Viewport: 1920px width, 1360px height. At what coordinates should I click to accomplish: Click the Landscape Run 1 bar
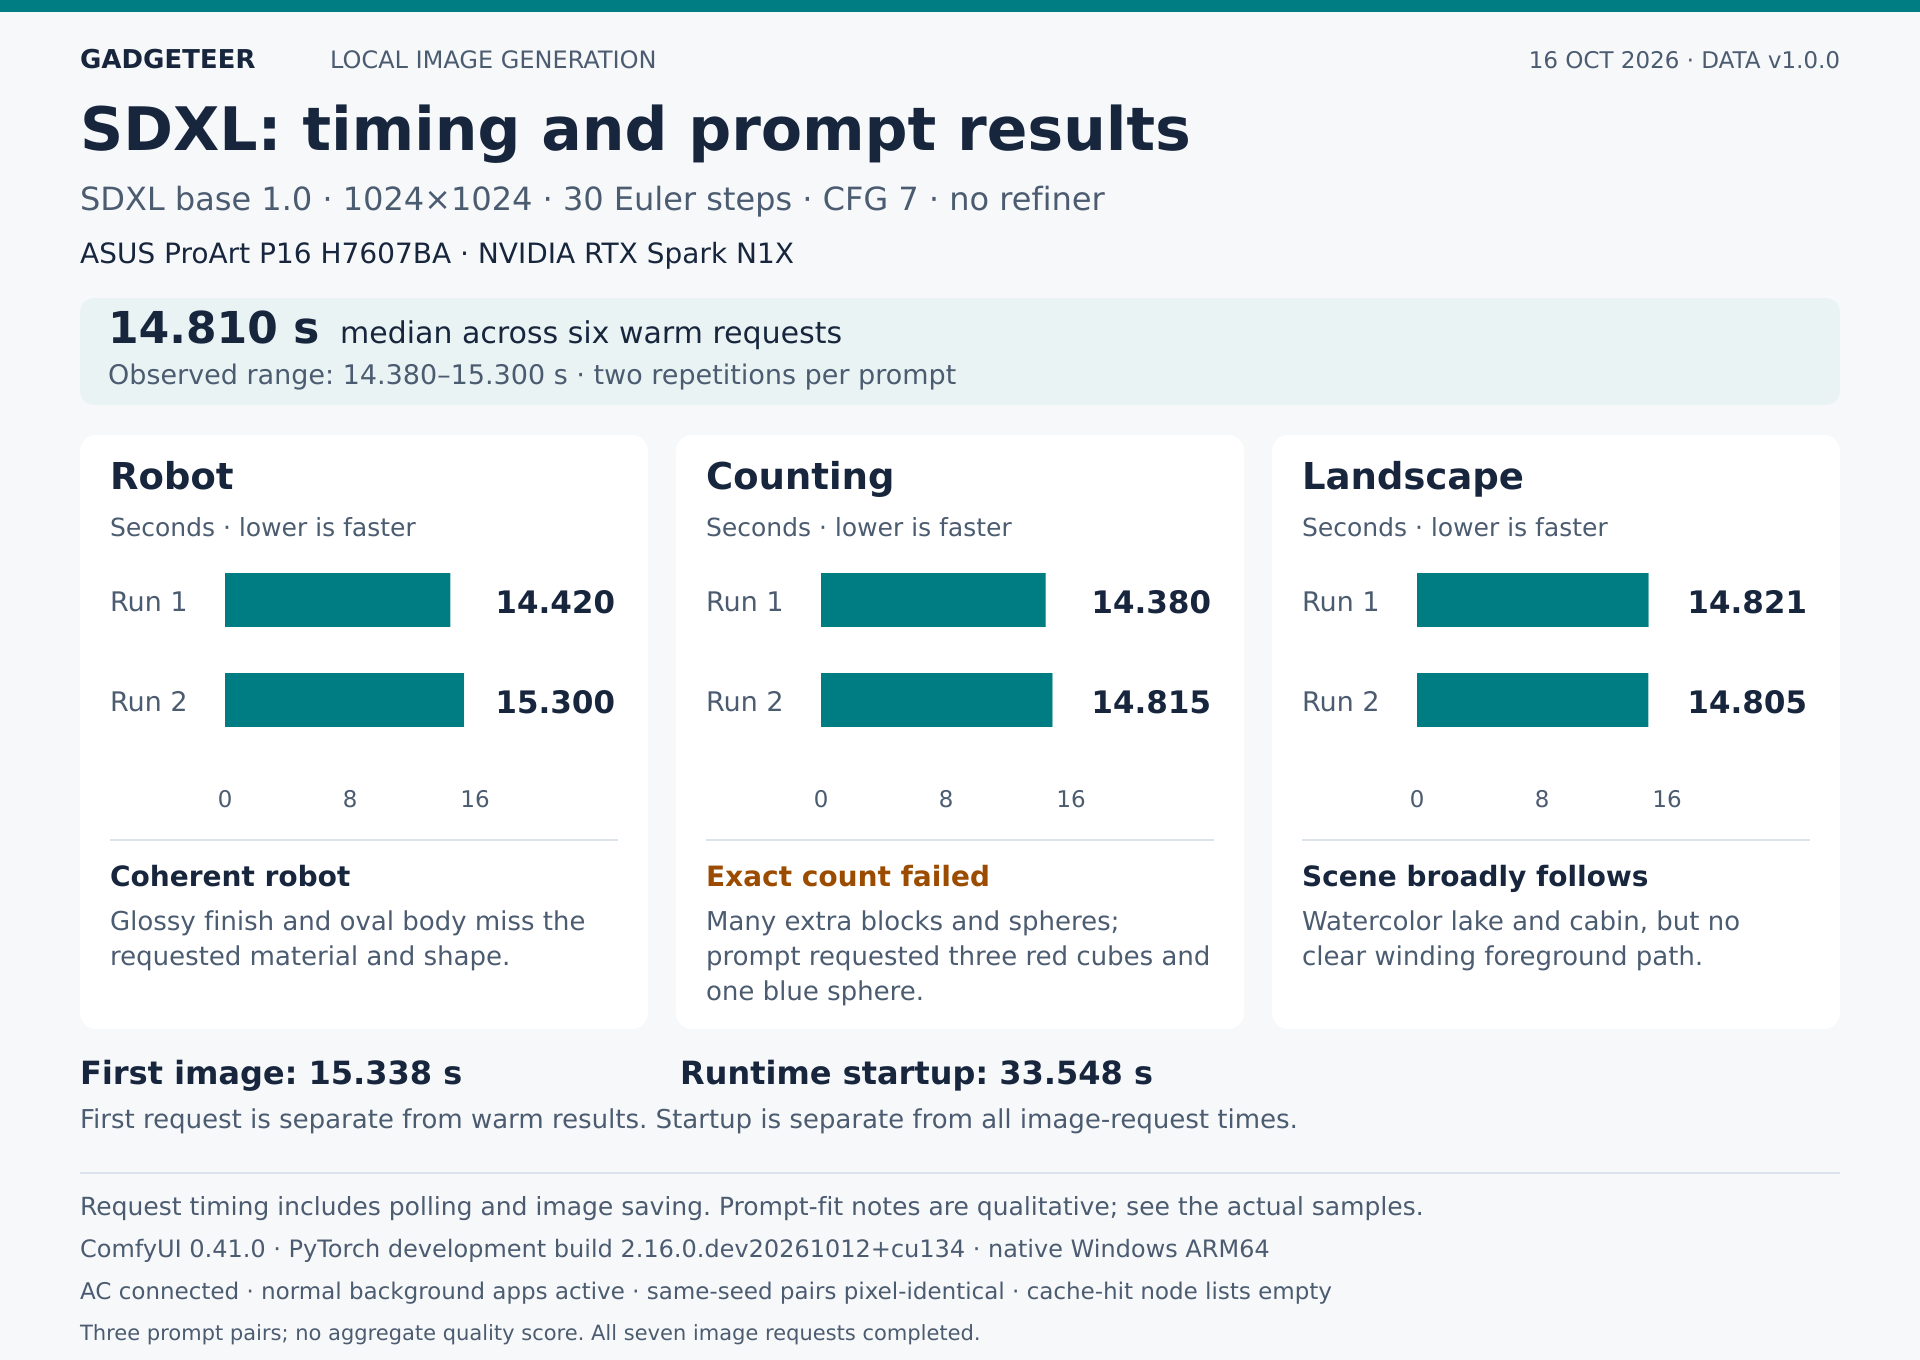click(x=1533, y=600)
